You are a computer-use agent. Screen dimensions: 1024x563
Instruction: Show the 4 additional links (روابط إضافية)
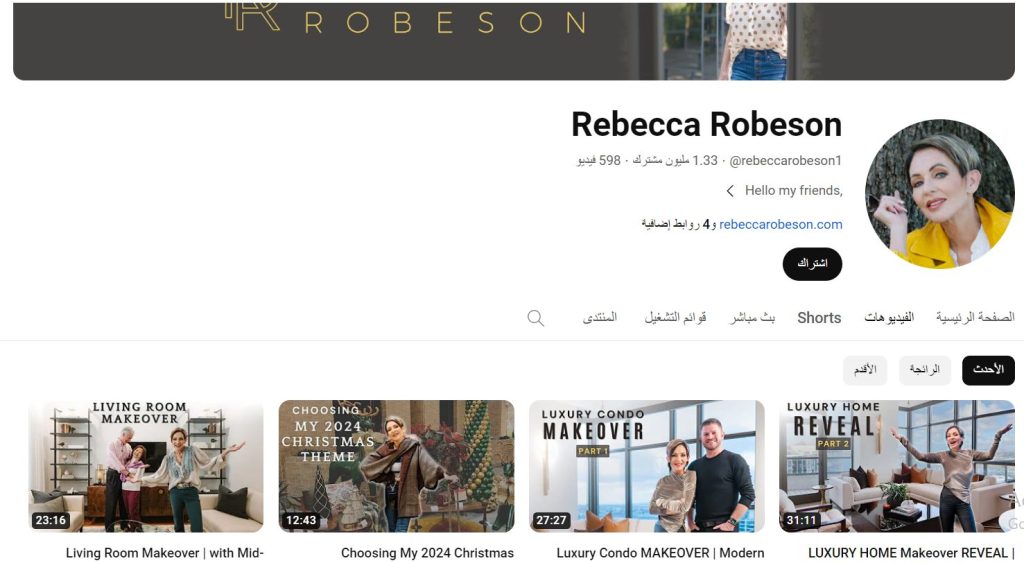point(677,225)
